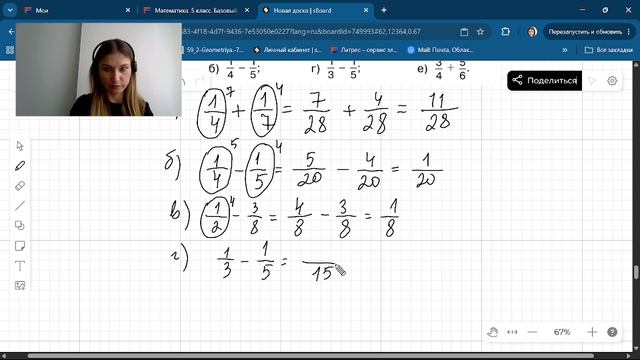Screen dimensions: 640x360
Task: Select the shapes tool
Action: pyautogui.click(x=20, y=226)
